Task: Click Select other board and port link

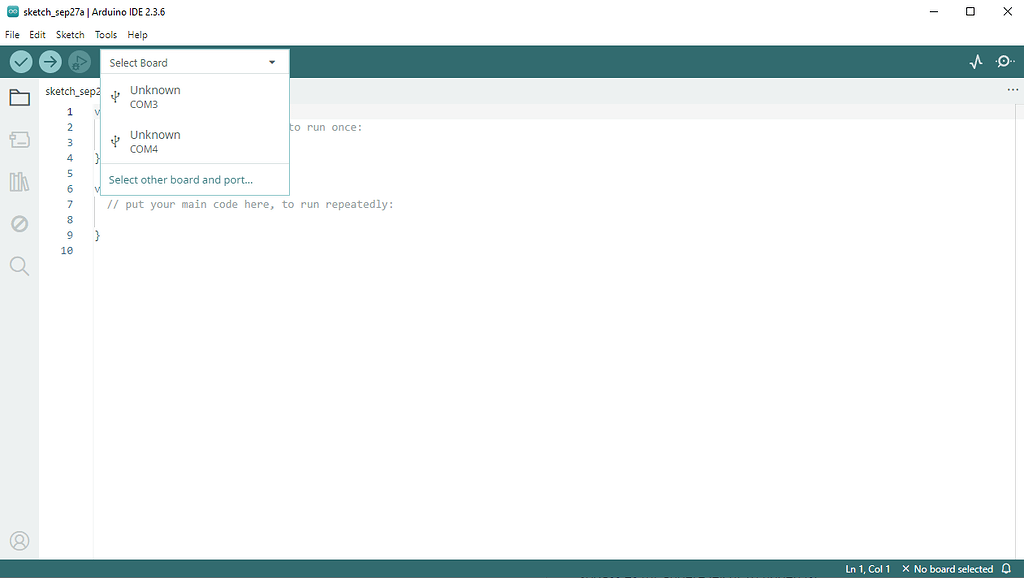Action: 180,180
